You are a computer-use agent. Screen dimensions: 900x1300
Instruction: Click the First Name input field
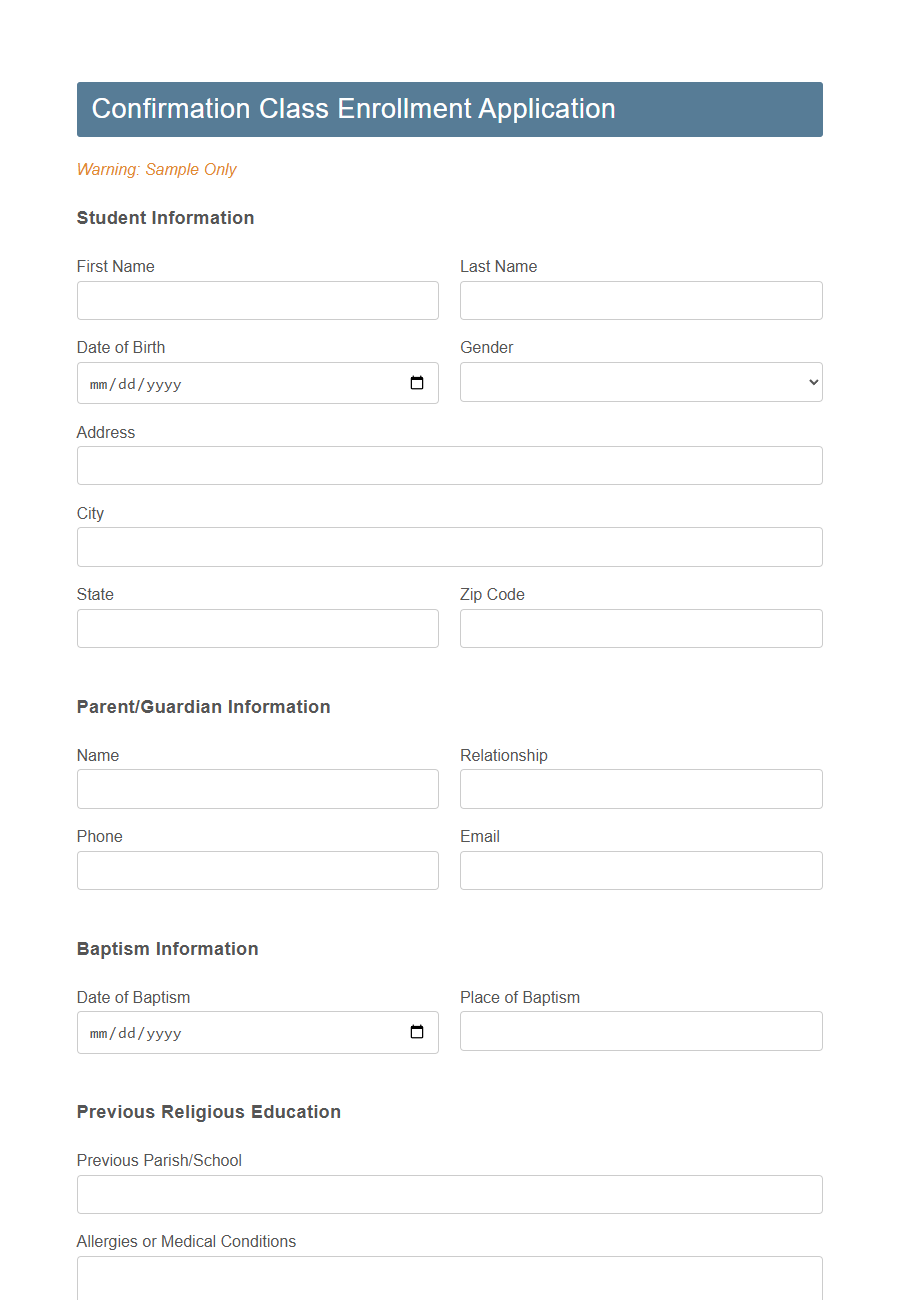[257, 300]
